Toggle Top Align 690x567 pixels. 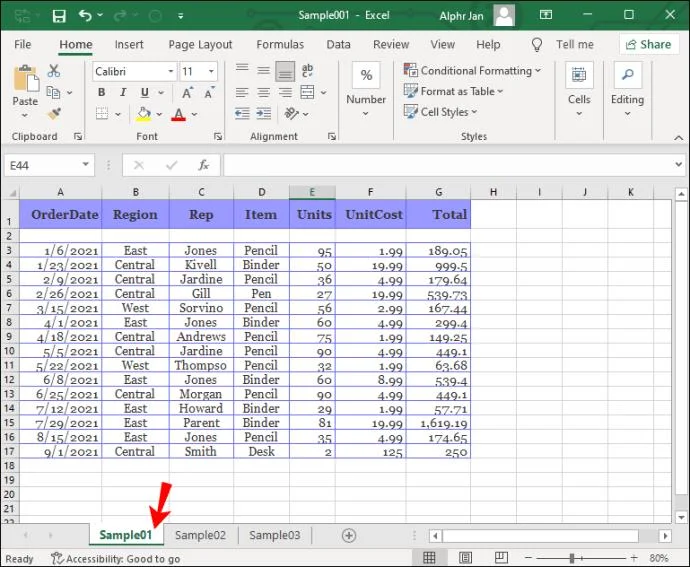pyautogui.click(x=242, y=70)
